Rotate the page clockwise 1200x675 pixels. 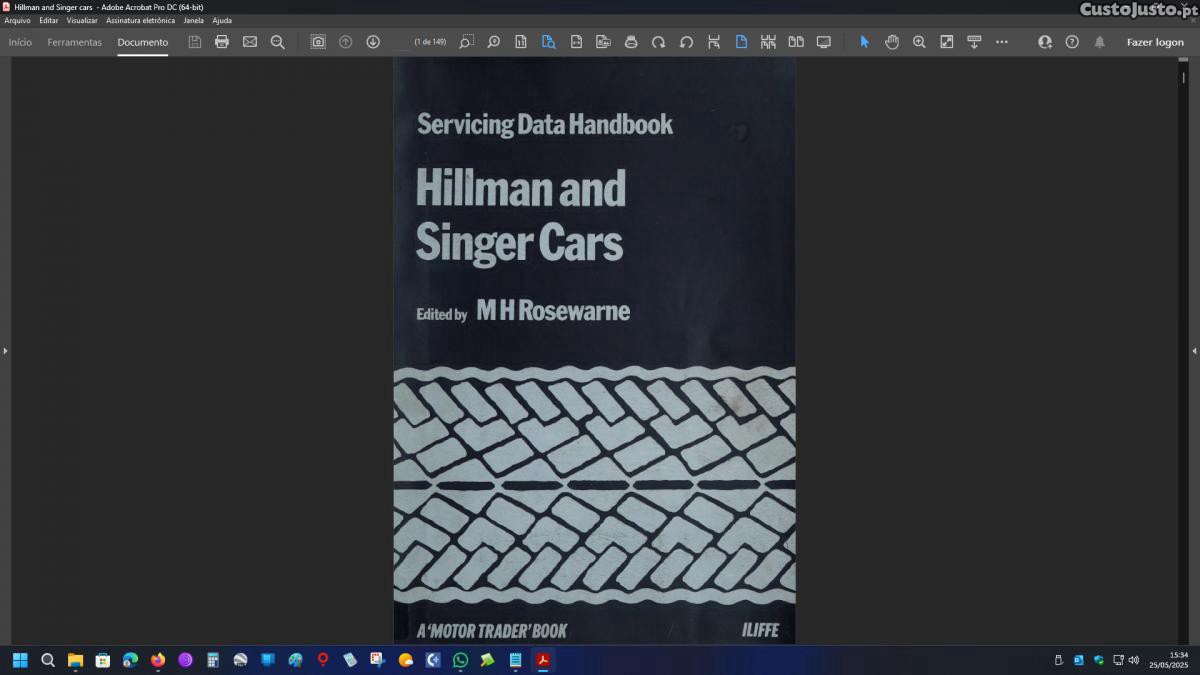[658, 42]
